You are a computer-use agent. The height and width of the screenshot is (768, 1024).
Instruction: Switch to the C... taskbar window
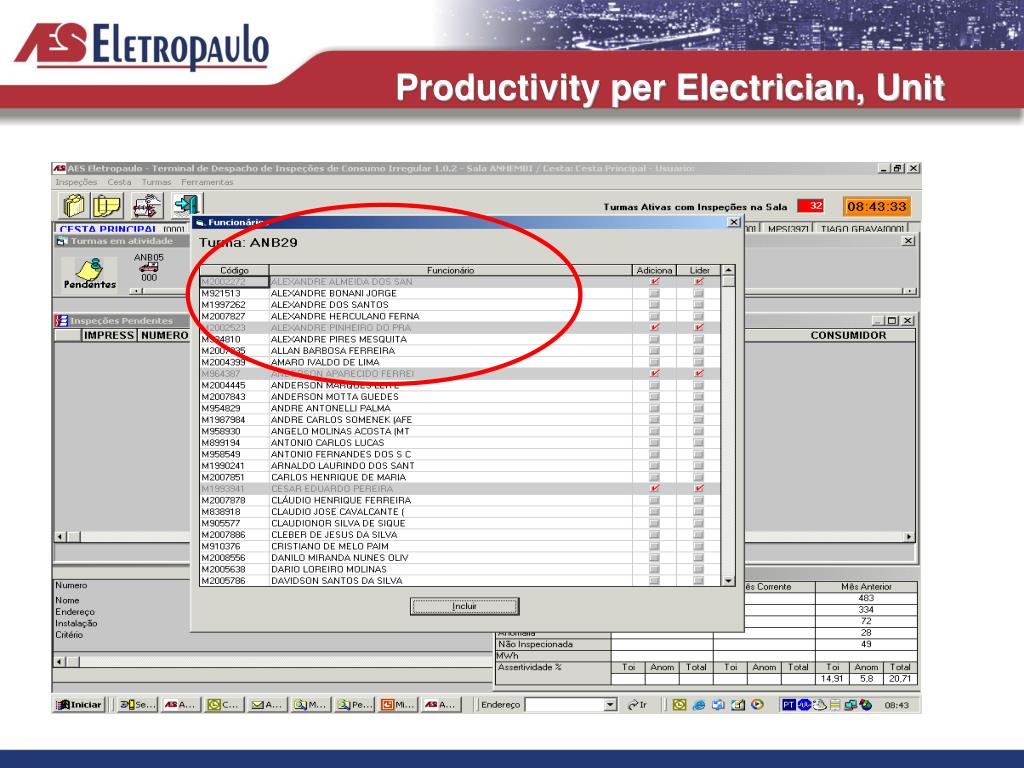[223, 705]
